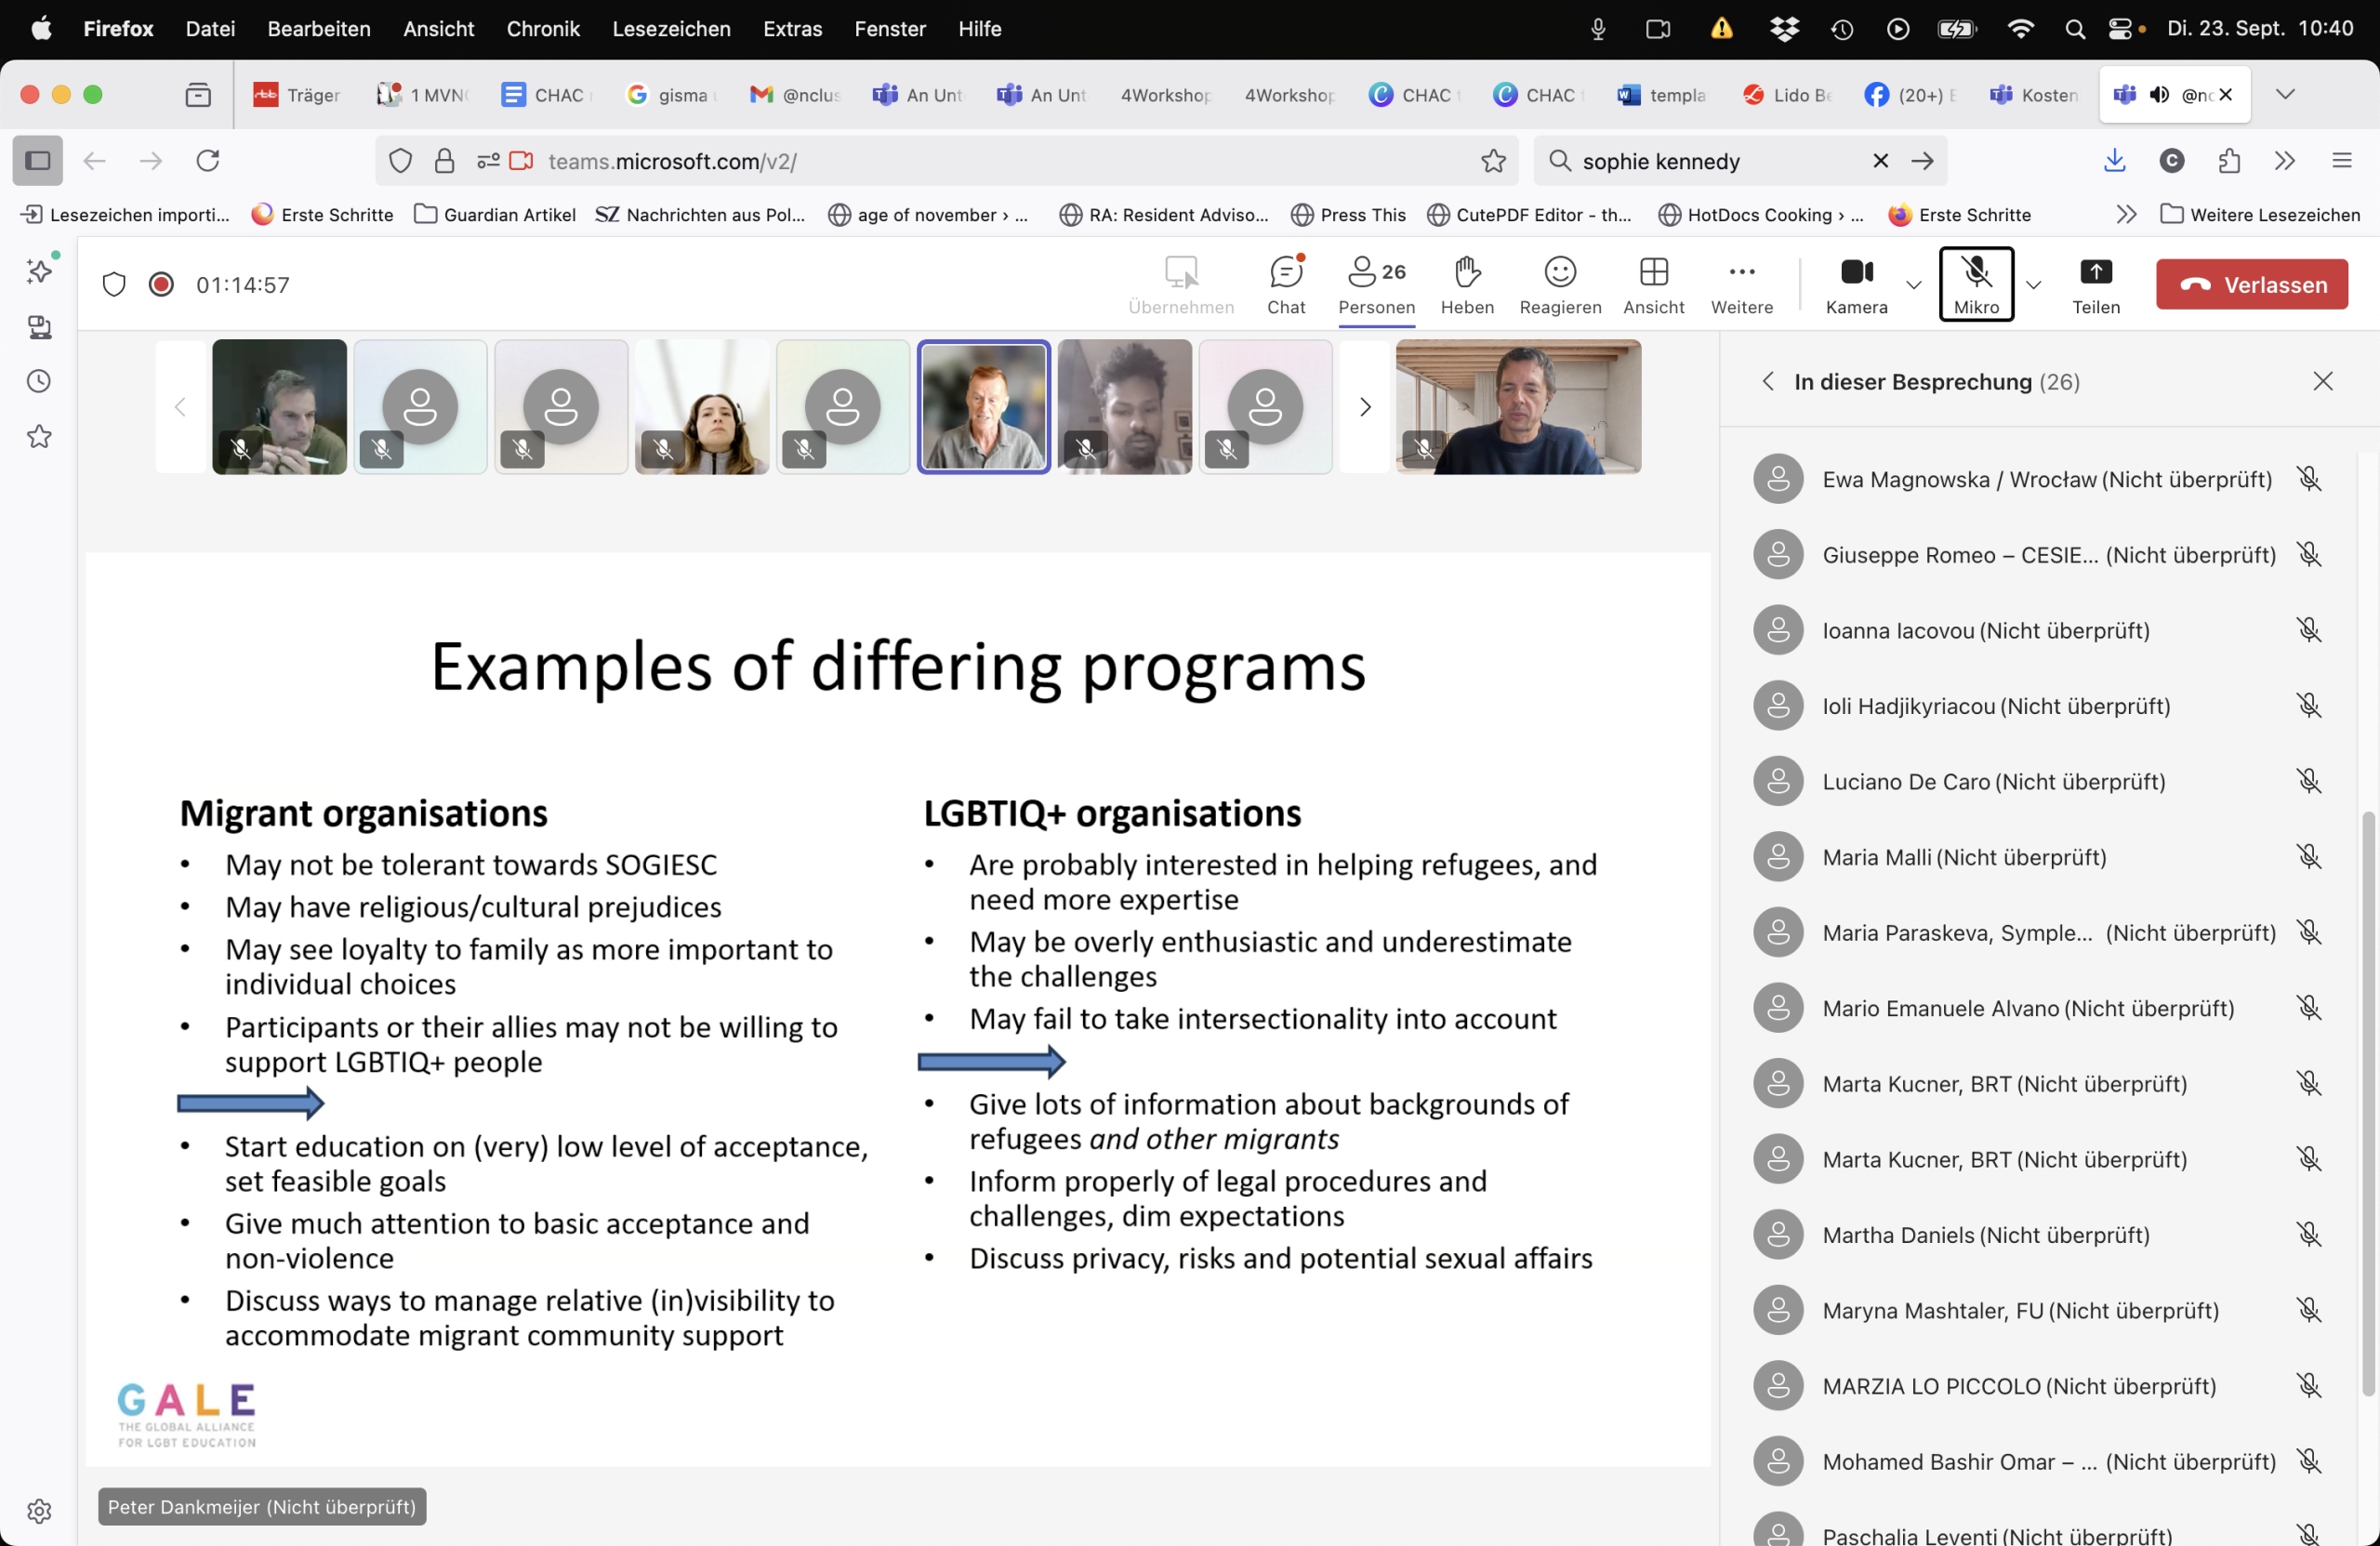Leave the meeting with the Verlassen button

[x=2251, y=285]
